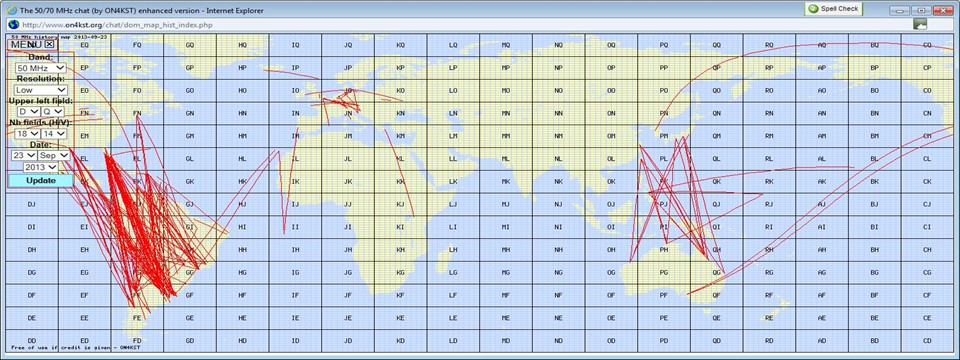The height and width of the screenshot is (360, 960).
Task: Open the 14 vertical fields dropdown
Action: tap(53, 133)
